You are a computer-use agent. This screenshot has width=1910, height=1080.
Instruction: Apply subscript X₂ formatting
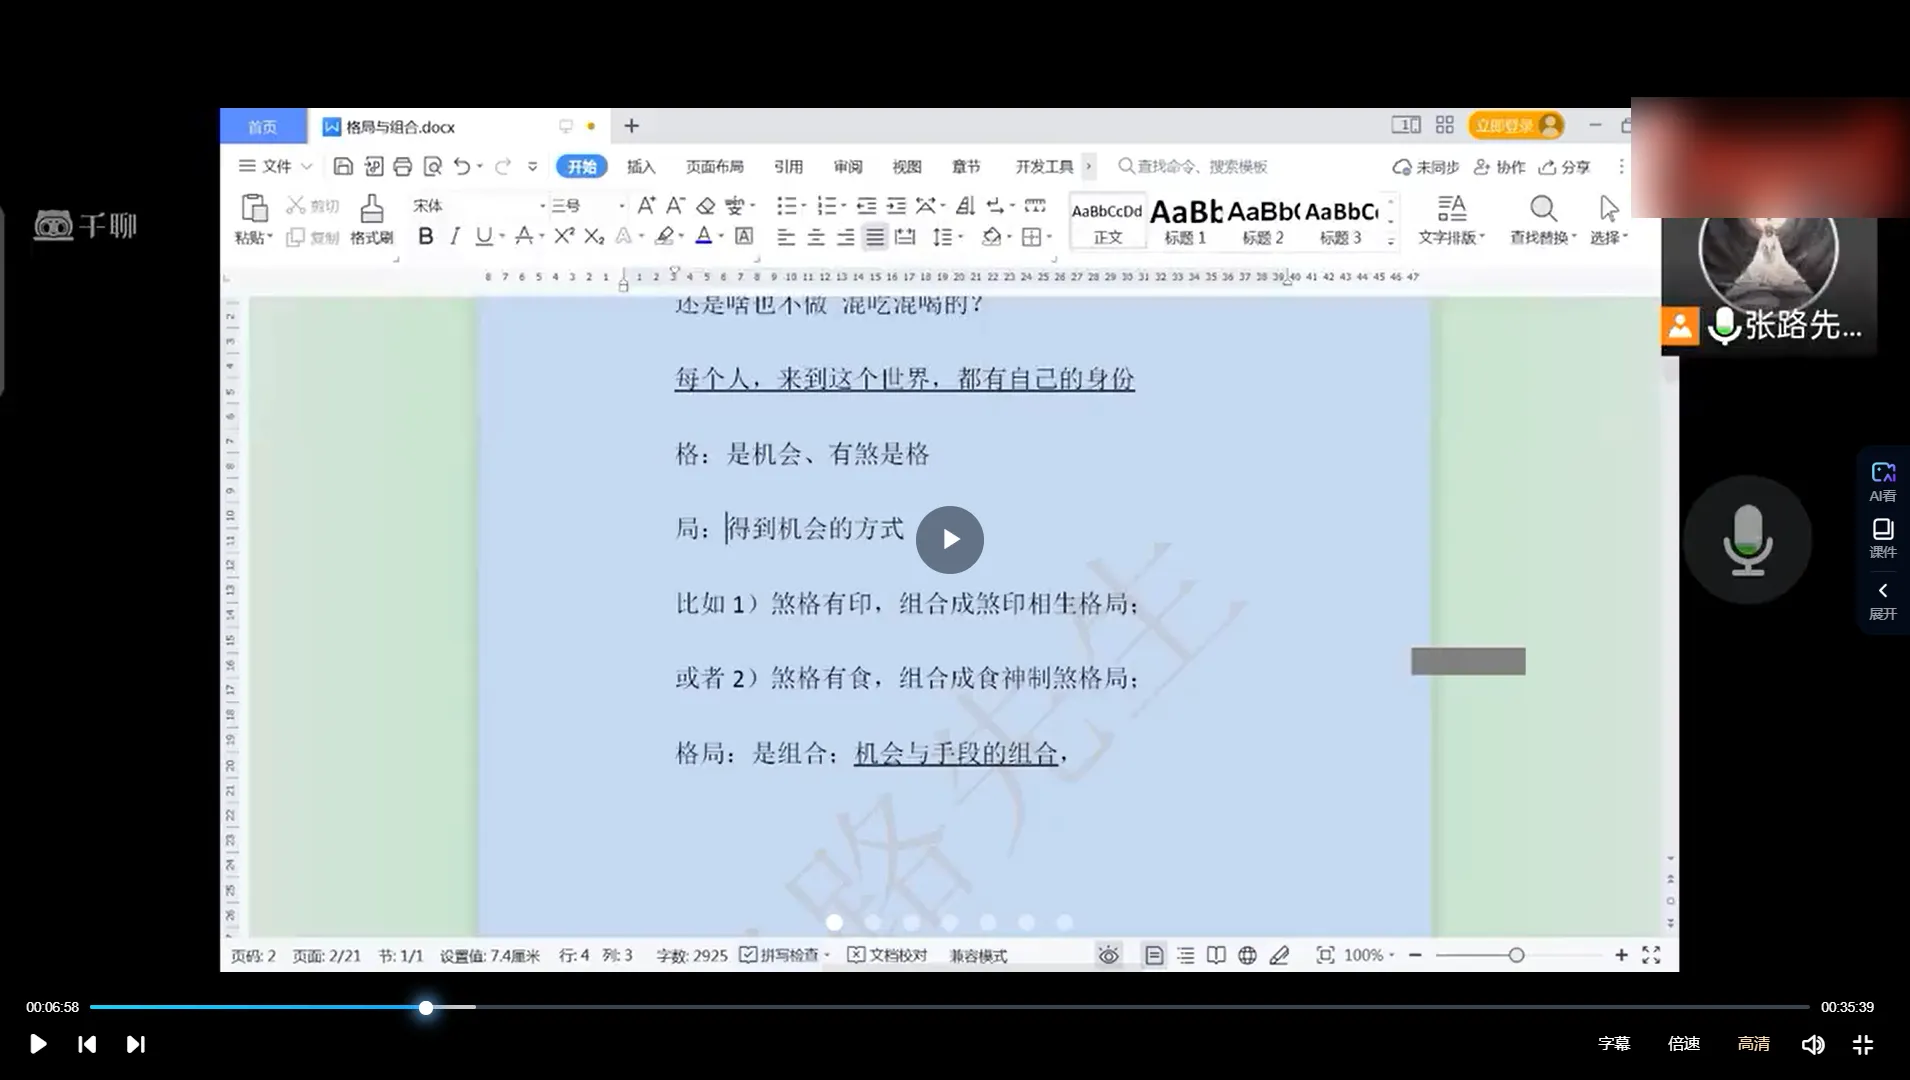point(594,236)
